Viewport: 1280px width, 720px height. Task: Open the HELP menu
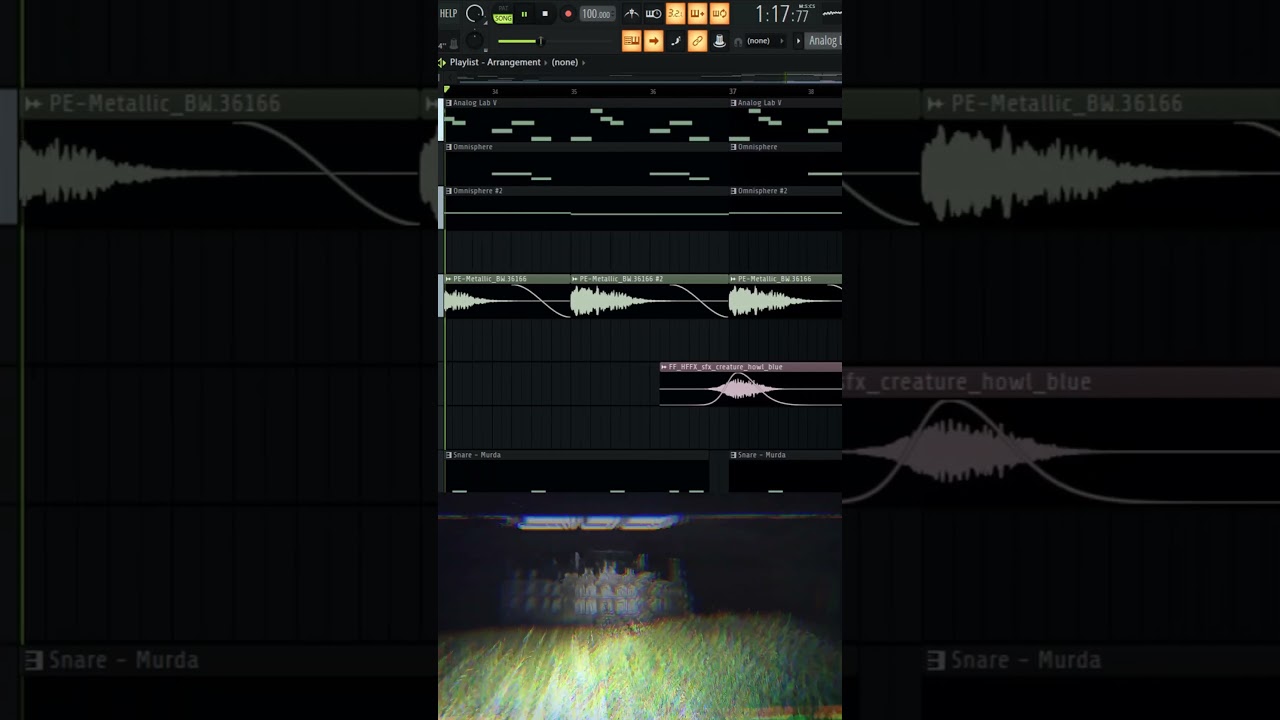(x=448, y=14)
